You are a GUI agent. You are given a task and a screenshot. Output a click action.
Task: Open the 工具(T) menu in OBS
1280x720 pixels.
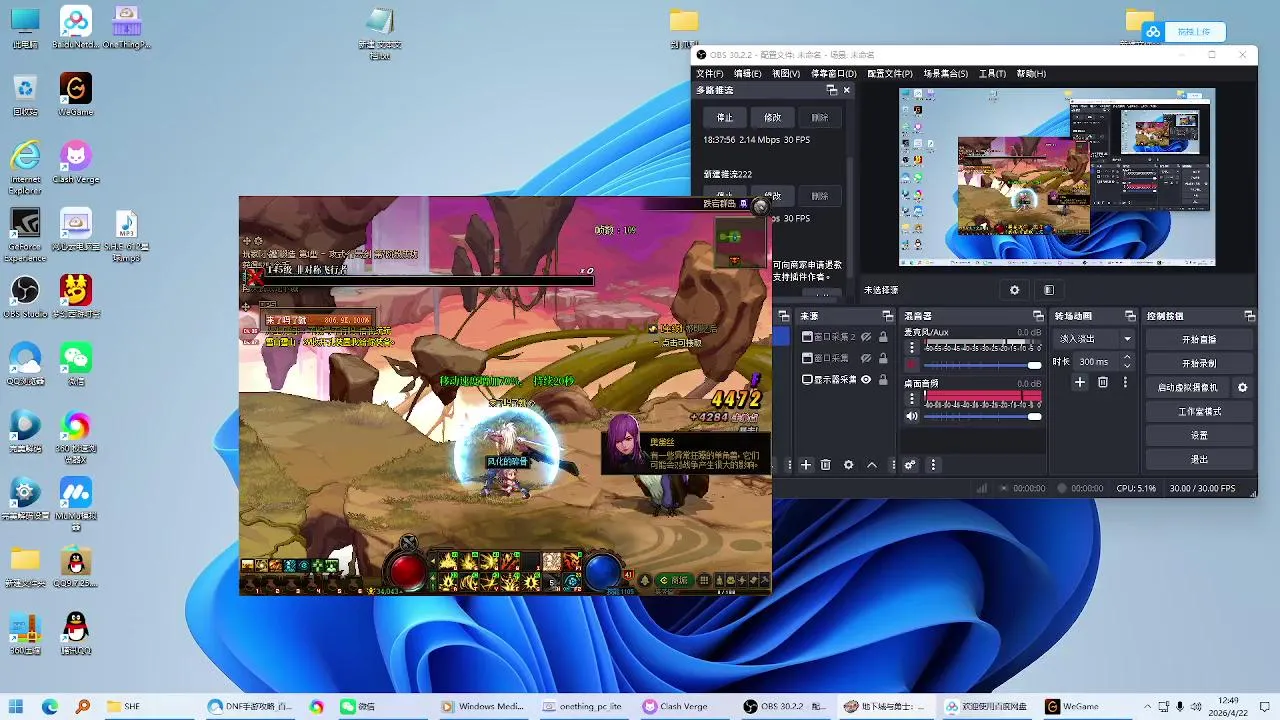pyautogui.click(x=992, y=73)
